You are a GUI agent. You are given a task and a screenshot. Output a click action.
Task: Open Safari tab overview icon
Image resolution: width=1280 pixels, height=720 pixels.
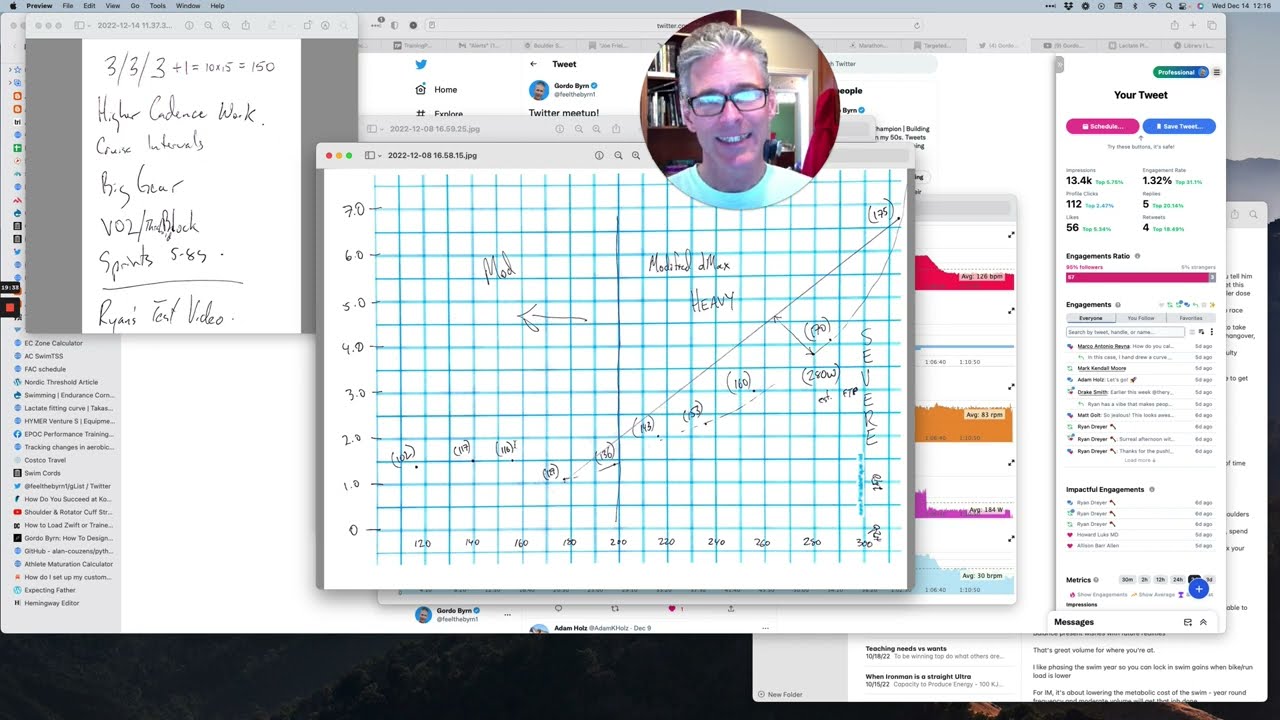tap(1210, 25)
